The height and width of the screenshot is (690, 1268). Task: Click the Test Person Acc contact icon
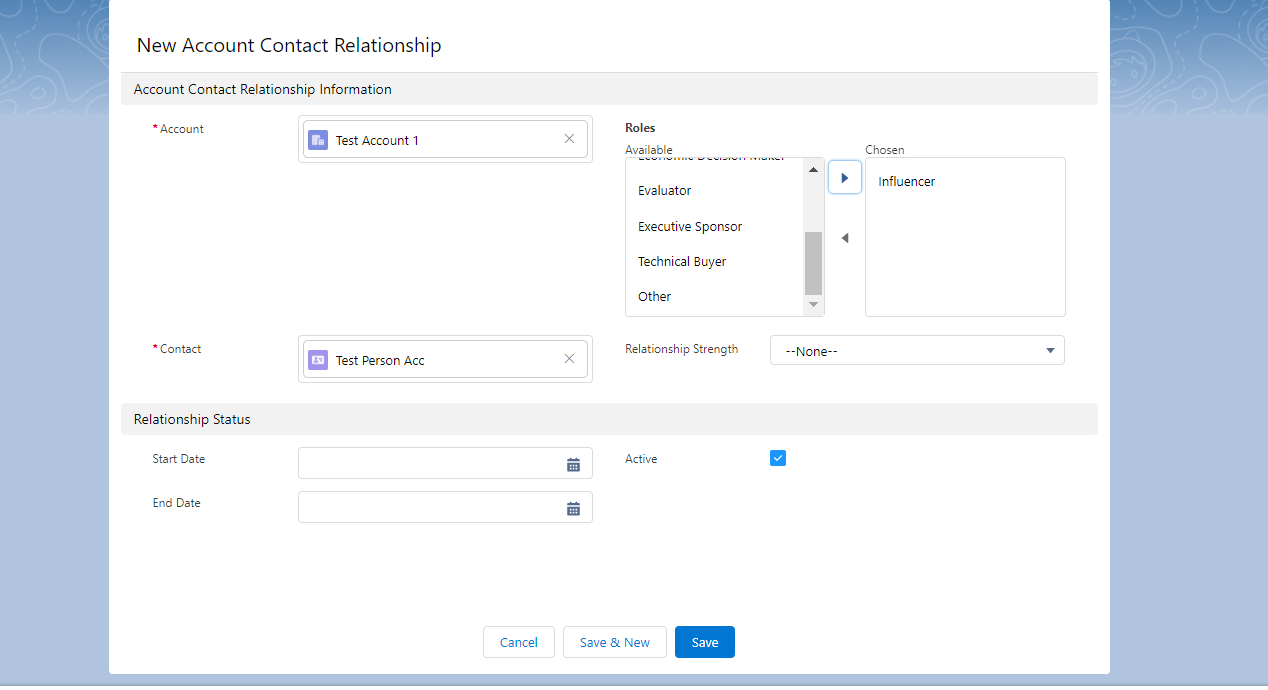point(318,360)
